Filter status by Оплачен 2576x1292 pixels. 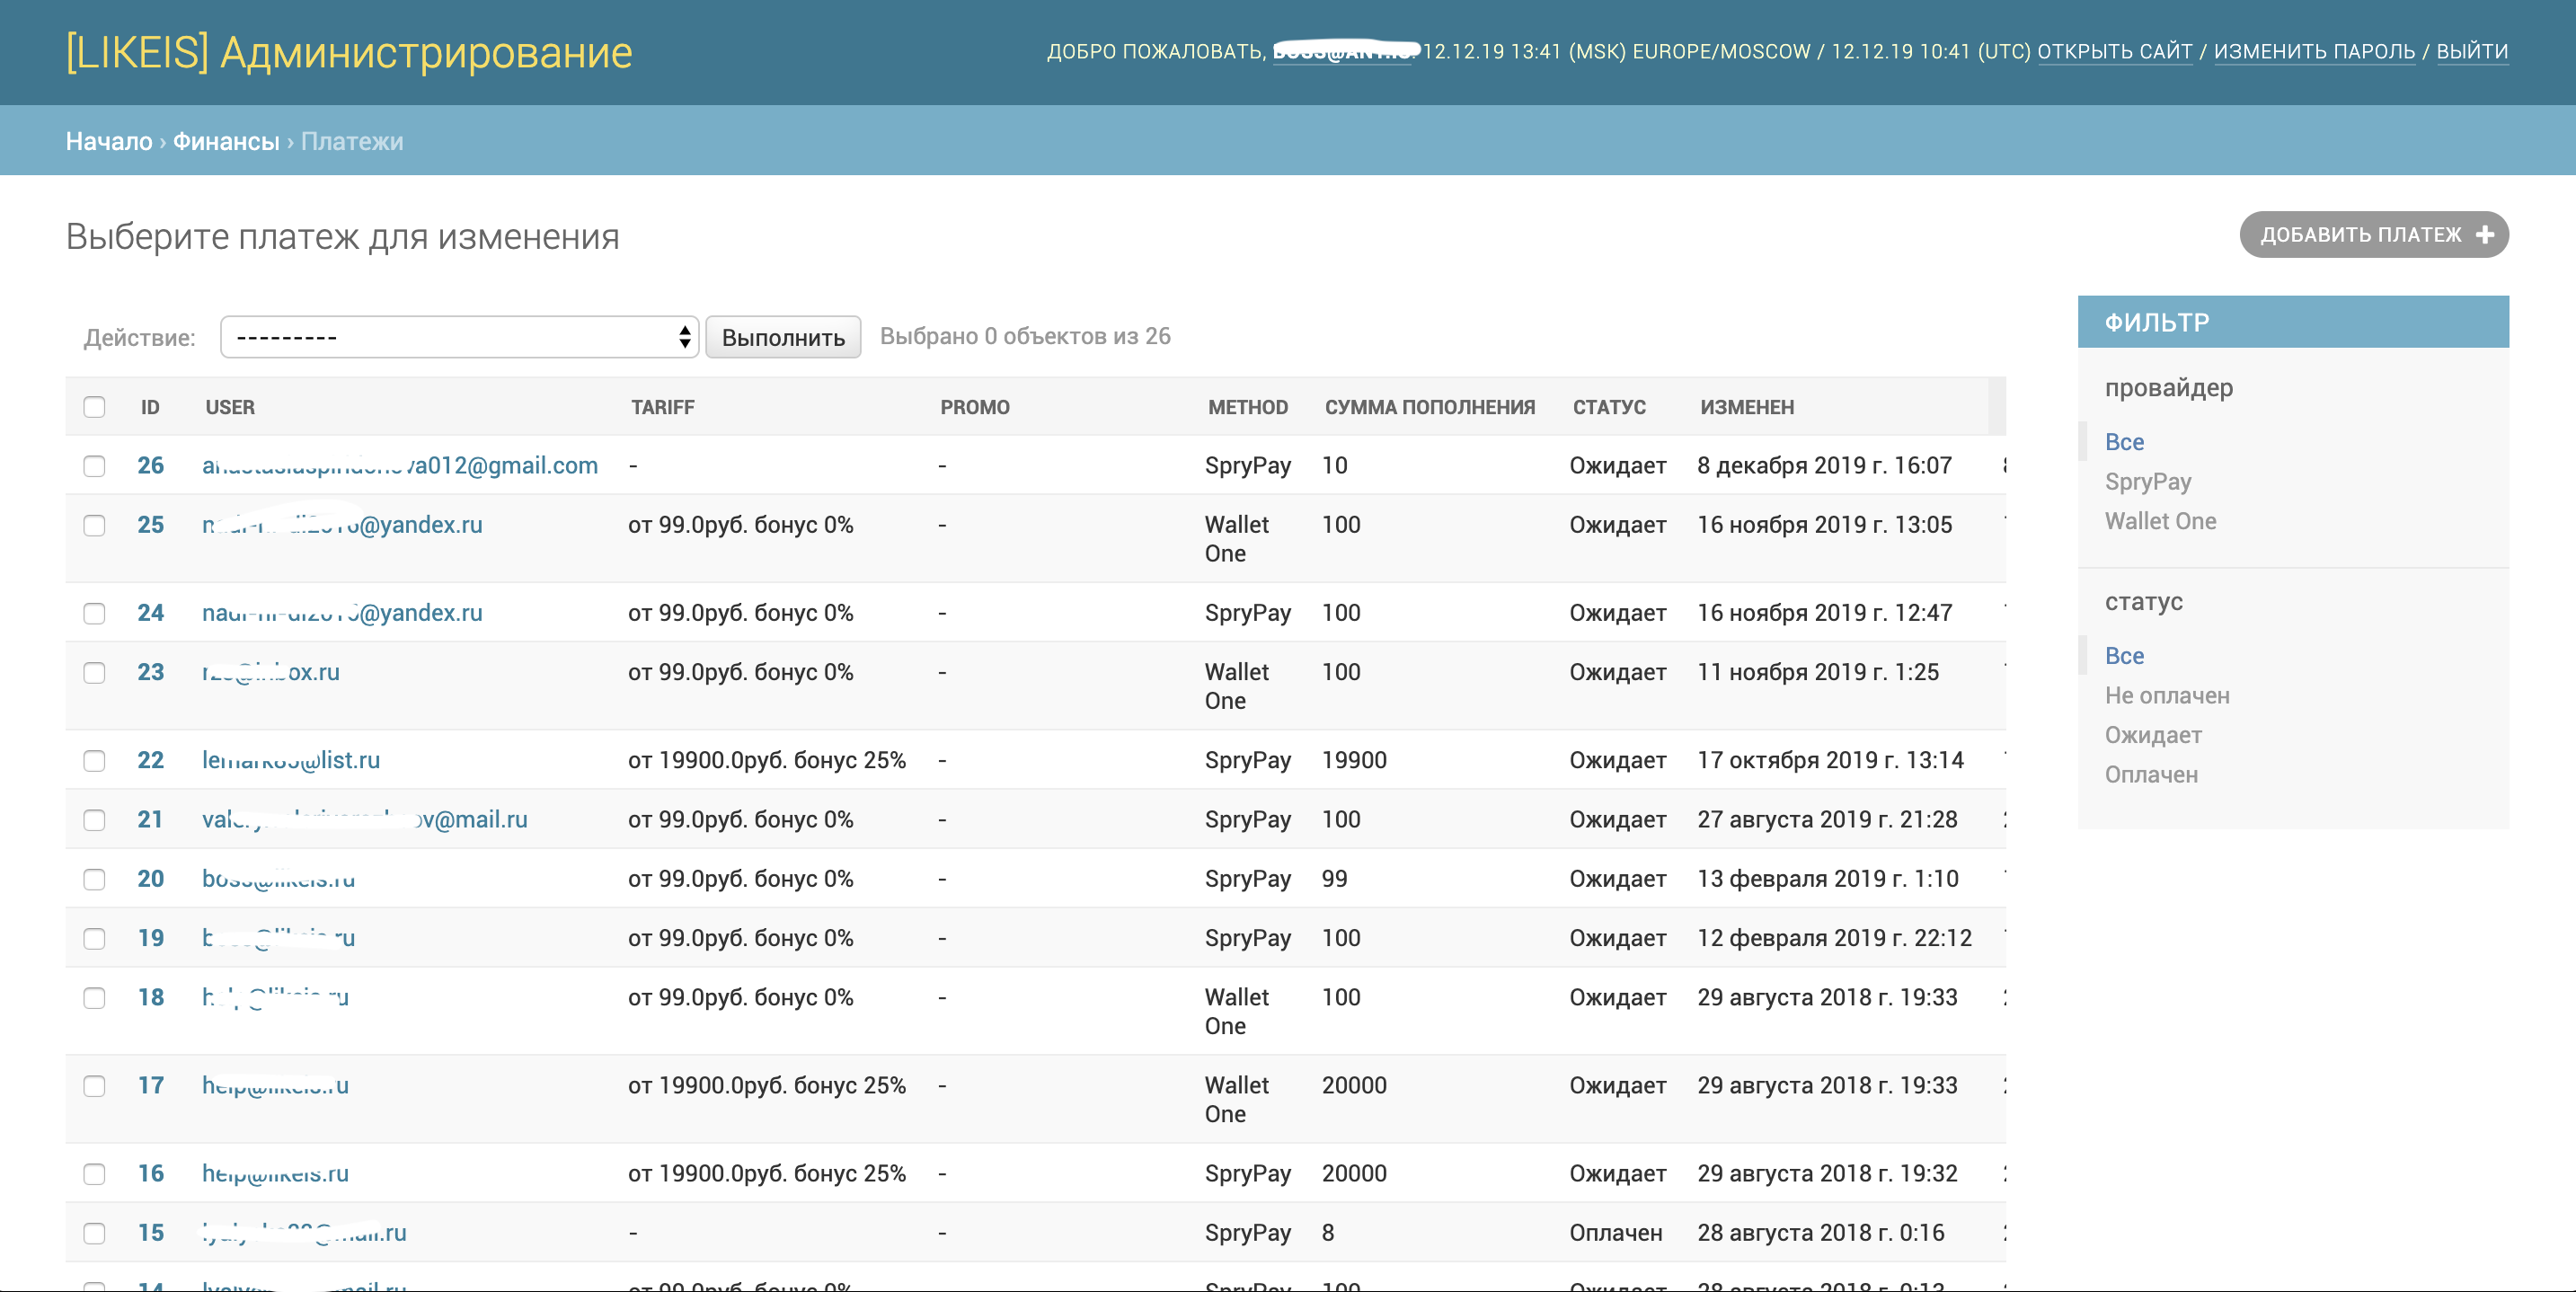pyautogui.click(x=2150, y=775)
